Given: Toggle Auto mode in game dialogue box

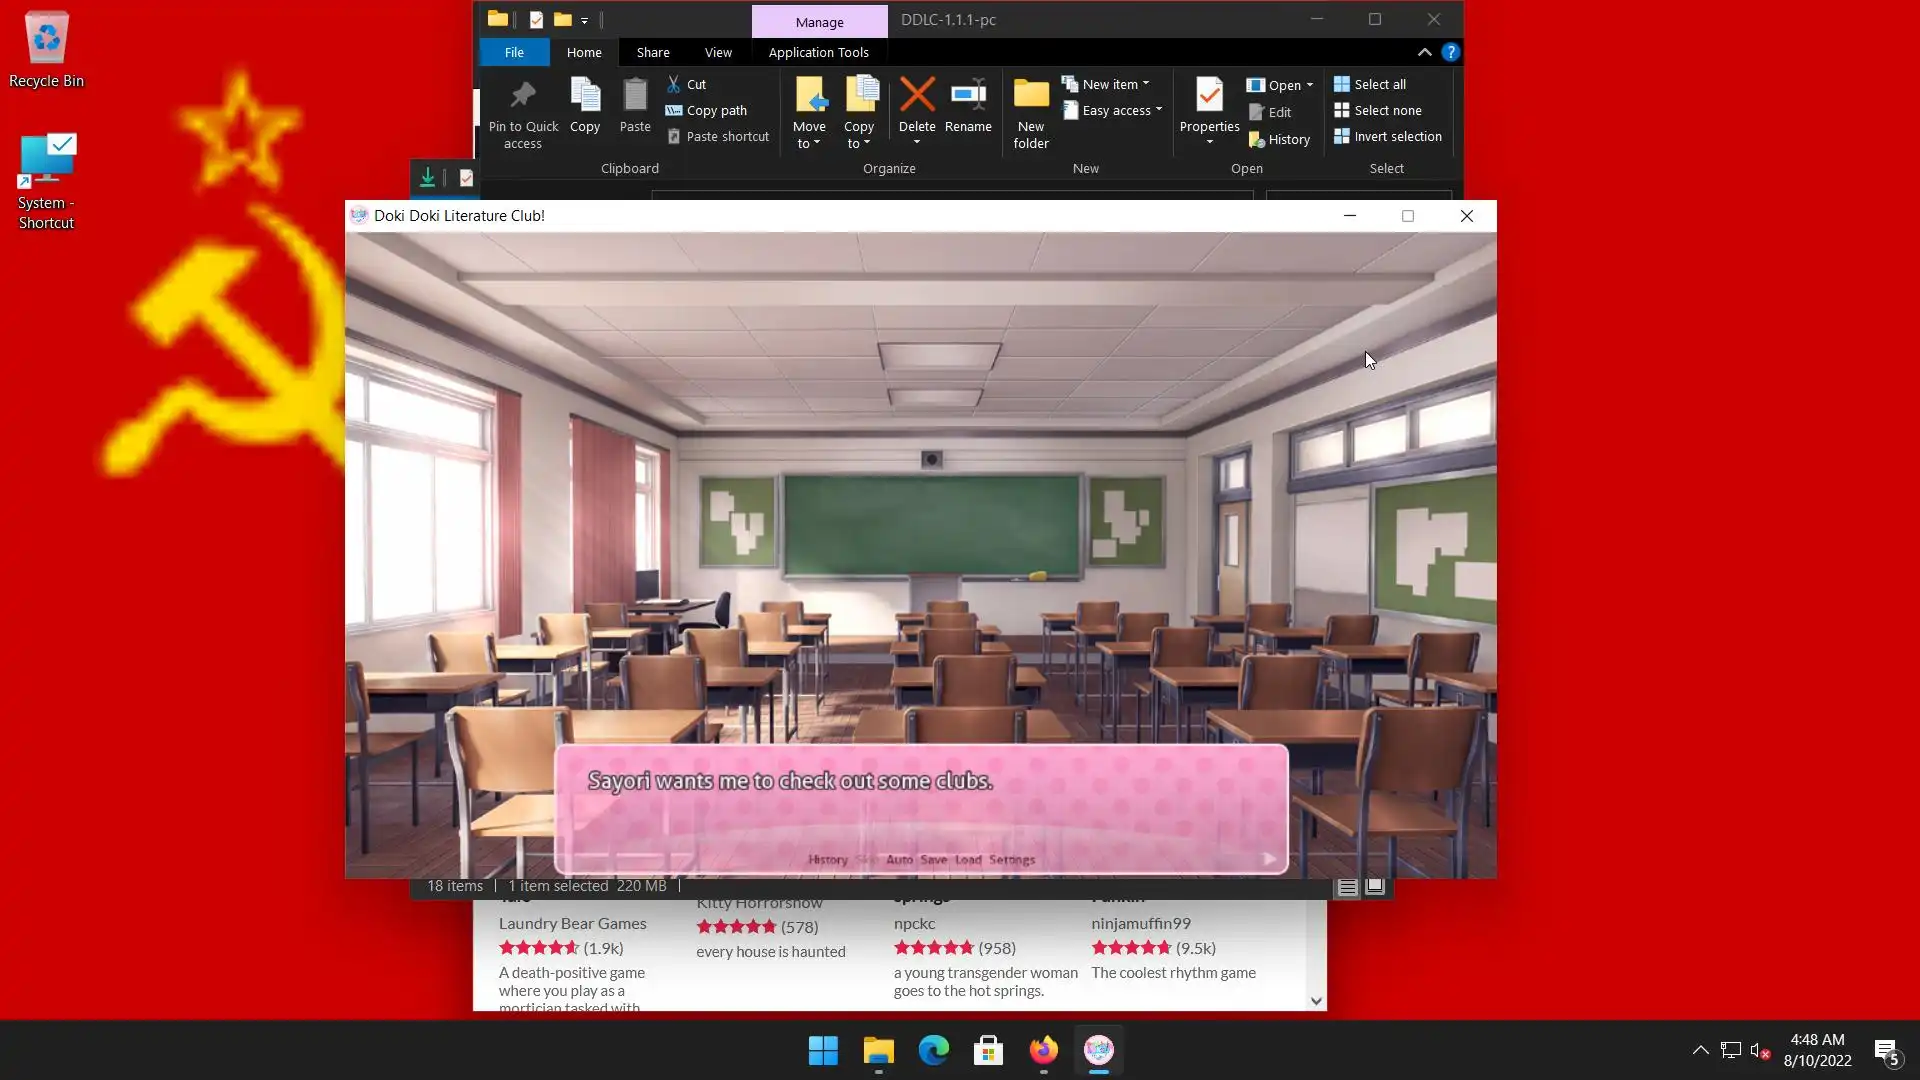Looking at the screenshot, I should click(899, 860).
